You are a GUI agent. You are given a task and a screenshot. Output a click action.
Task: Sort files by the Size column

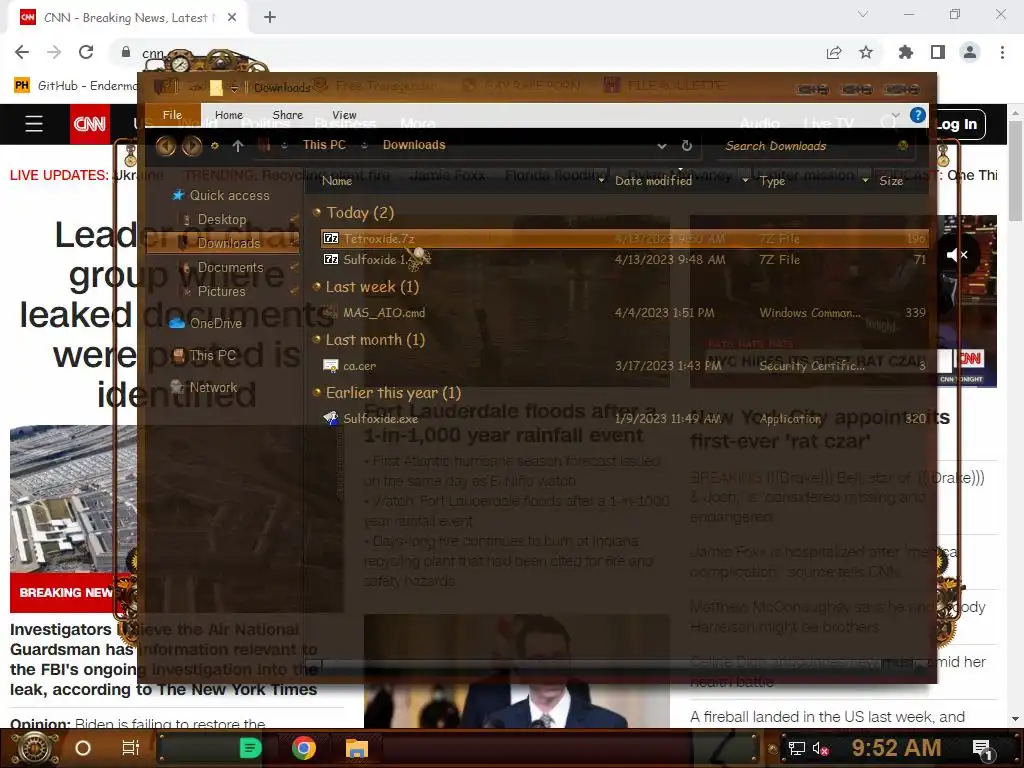tap(891, 181)
